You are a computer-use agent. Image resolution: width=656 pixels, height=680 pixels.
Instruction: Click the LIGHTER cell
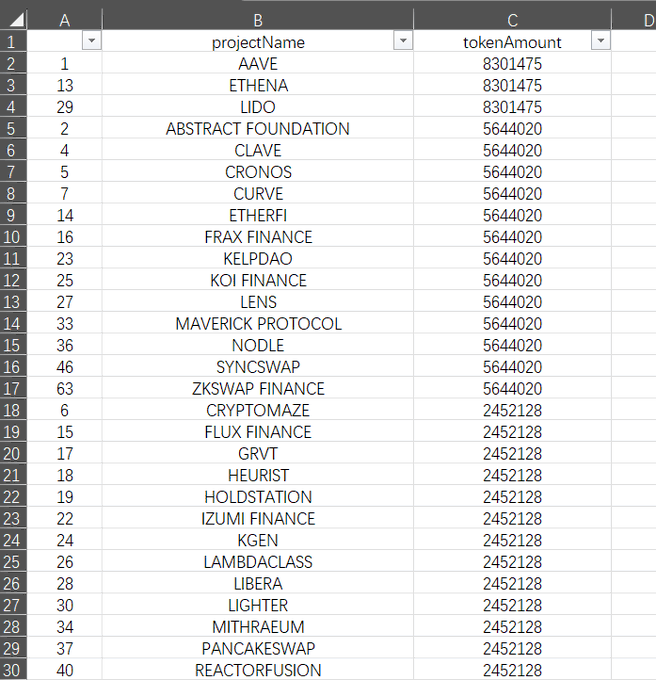coord(258,605)
